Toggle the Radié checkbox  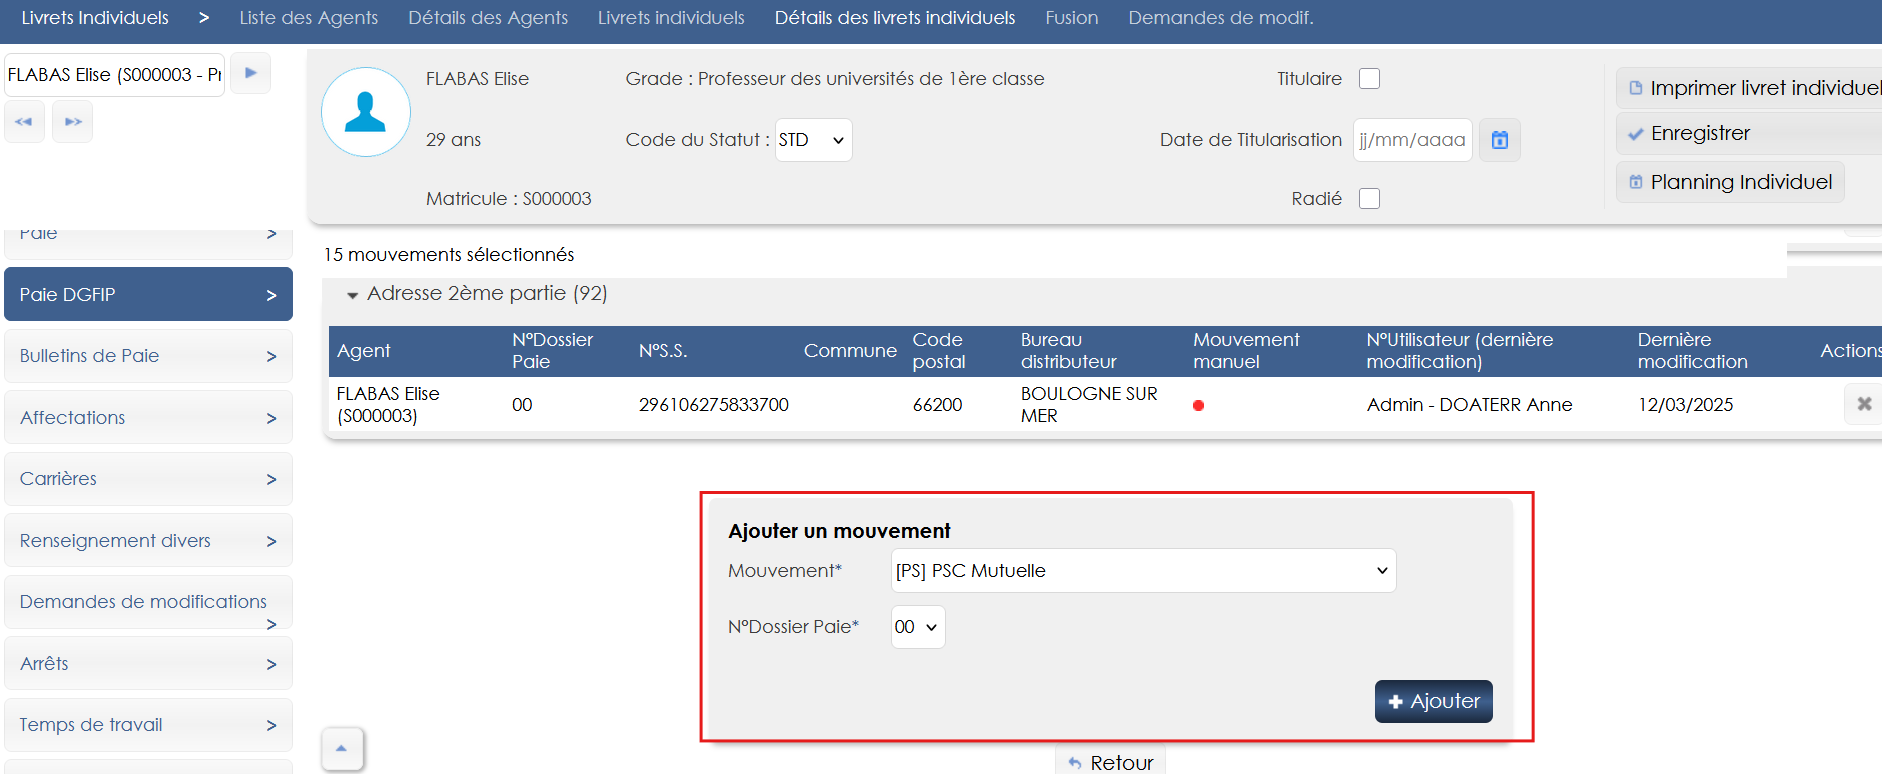click(1369, 199)
